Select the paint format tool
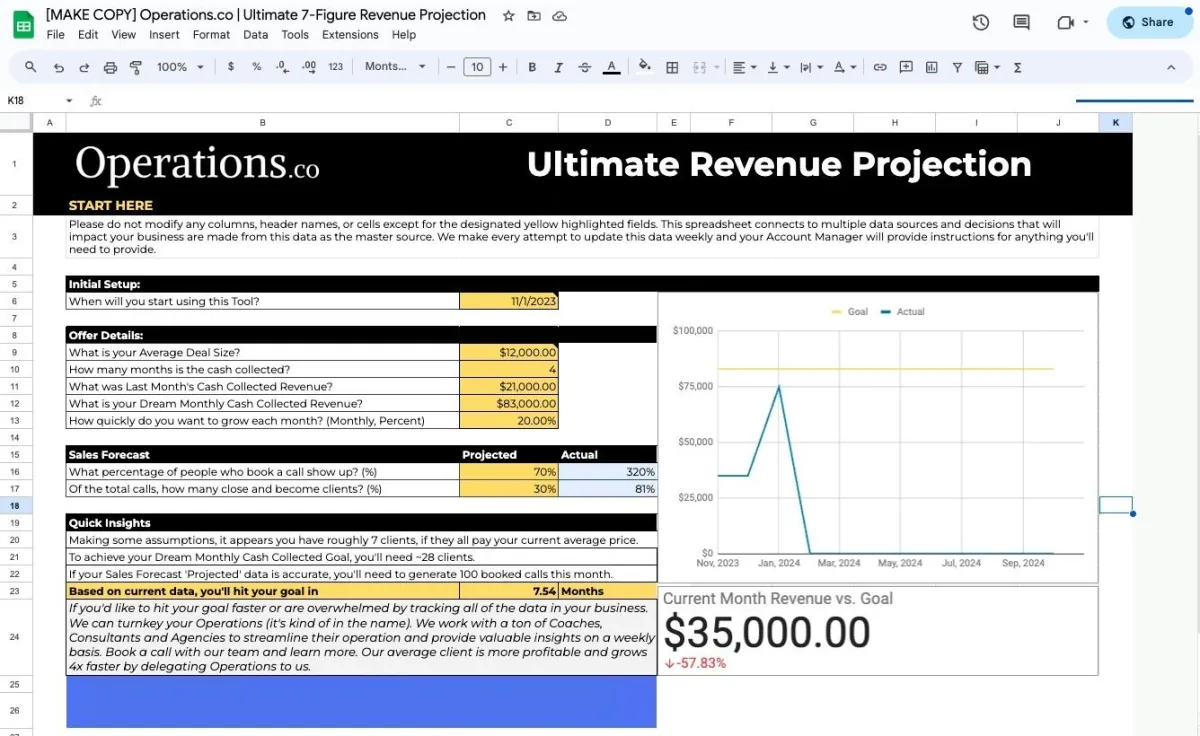This screenshot has width=1200, height=736. pyautogui.click(x=136, y=67)
